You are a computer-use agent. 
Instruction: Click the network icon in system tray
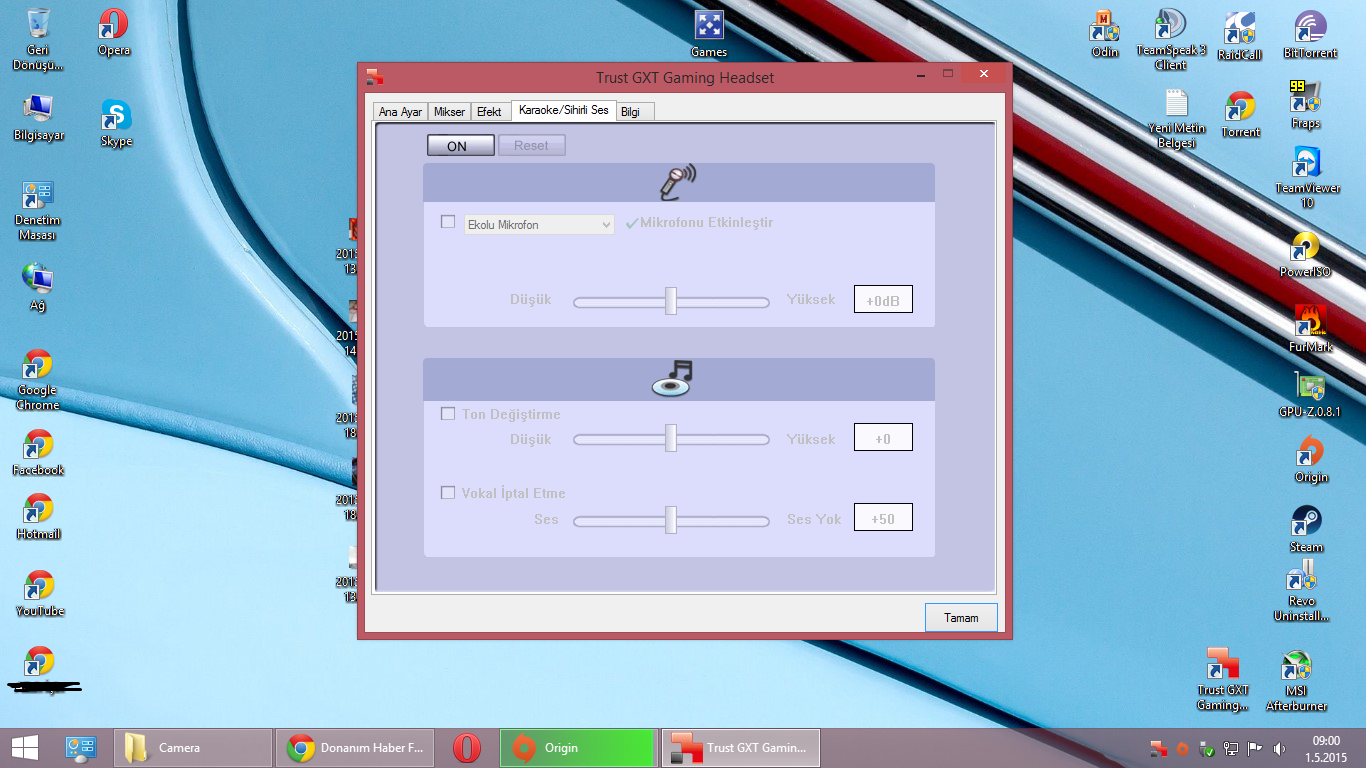coord(1231,748)
